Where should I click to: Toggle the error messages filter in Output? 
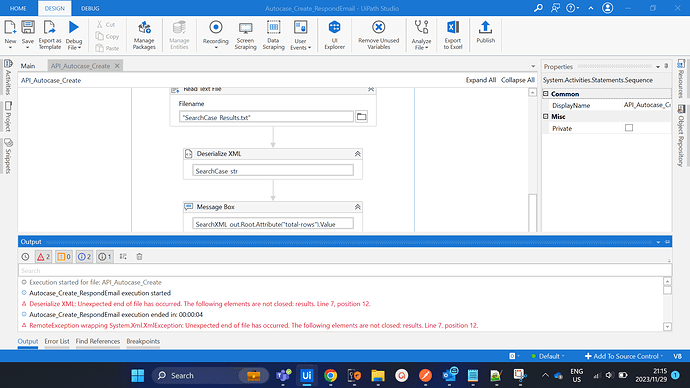(x=43, y=256)
